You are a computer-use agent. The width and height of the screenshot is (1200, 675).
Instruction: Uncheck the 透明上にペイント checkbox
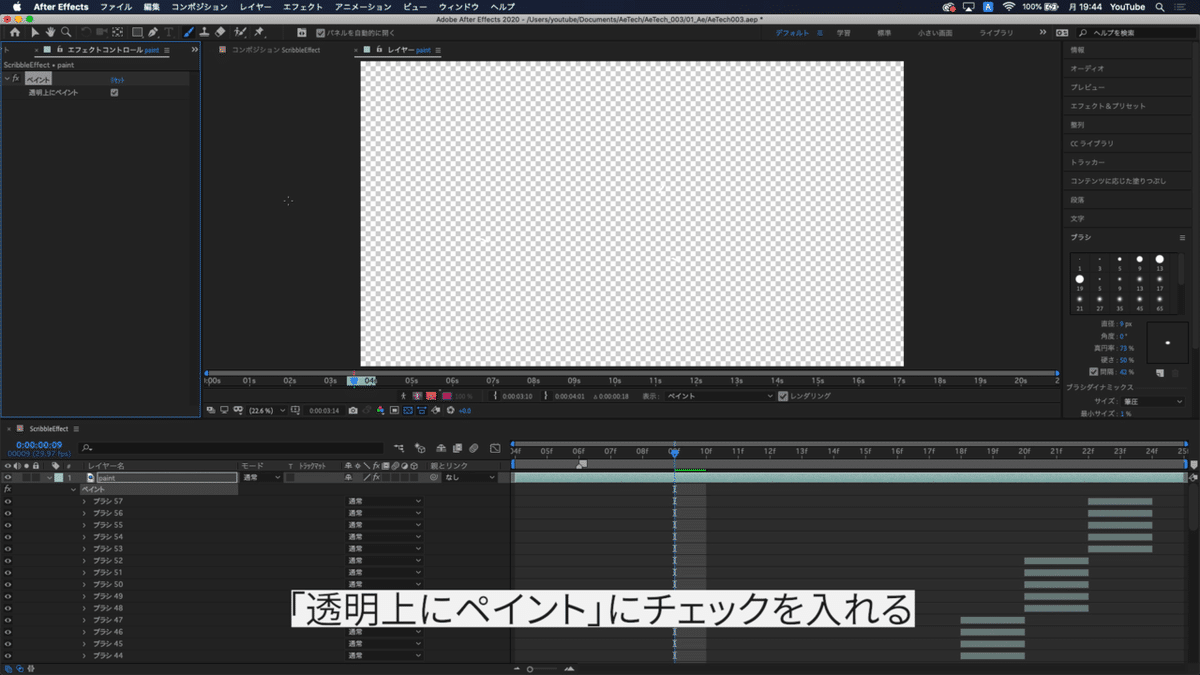(x=115, y=92)
